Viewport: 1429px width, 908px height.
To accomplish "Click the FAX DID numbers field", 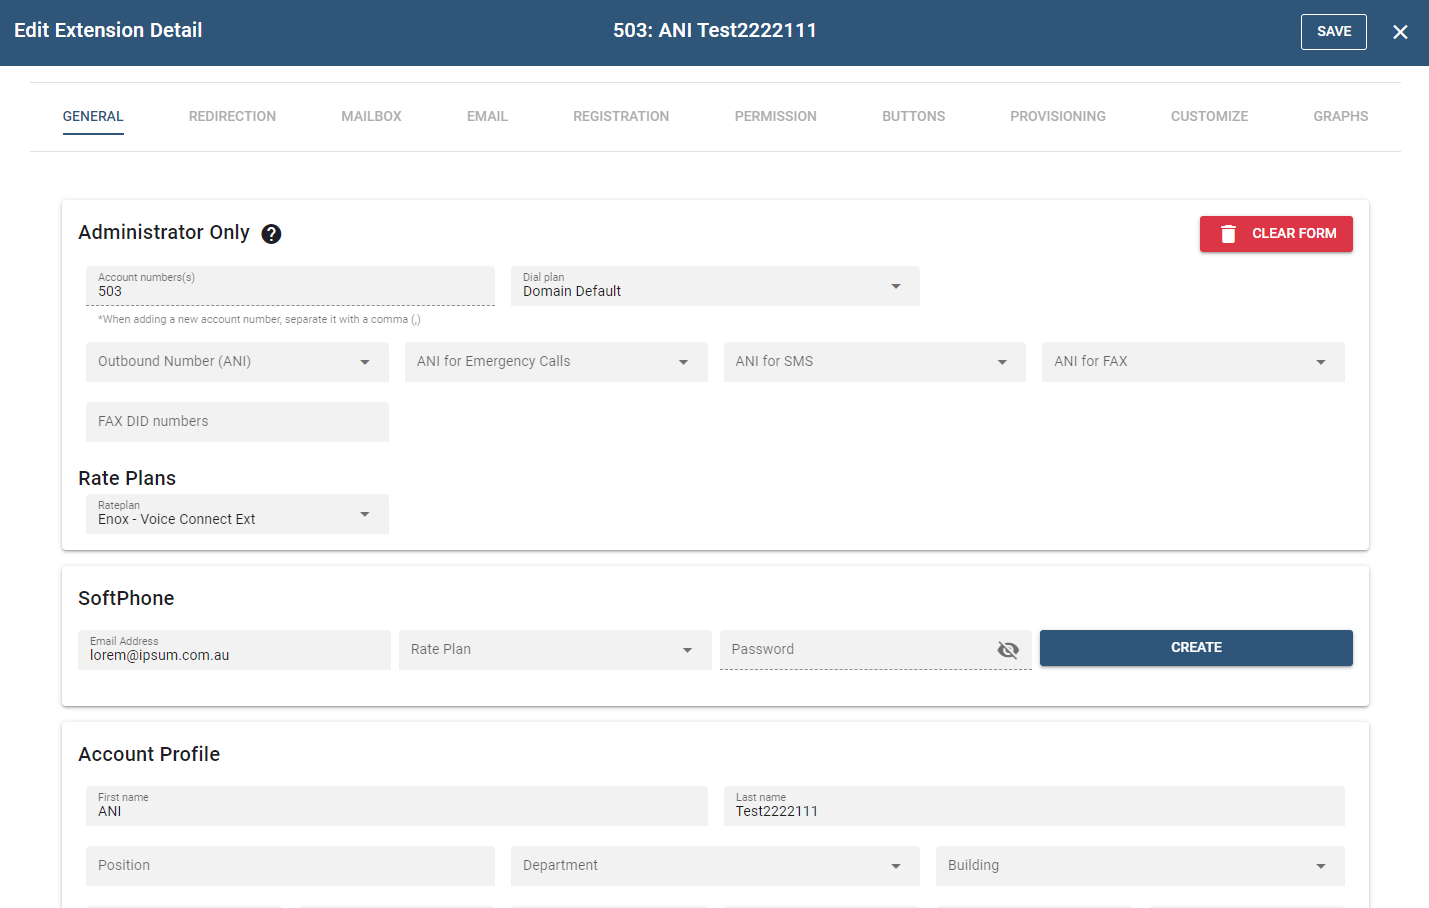I will click(x=237, y=422).
